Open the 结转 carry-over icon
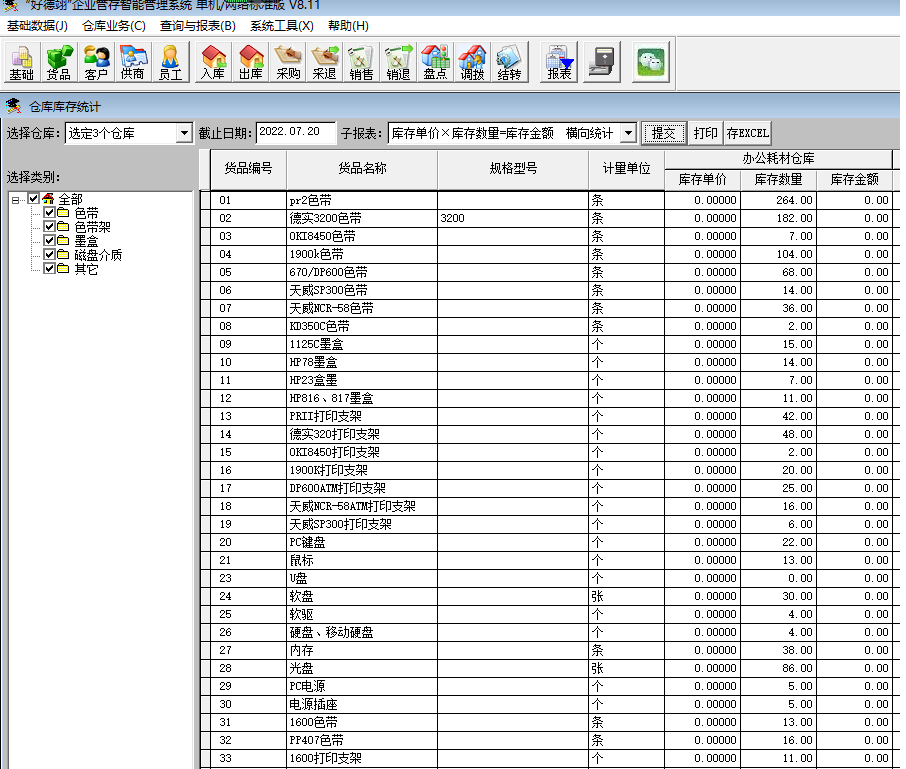906x769 pixels. tap(510, 62)
